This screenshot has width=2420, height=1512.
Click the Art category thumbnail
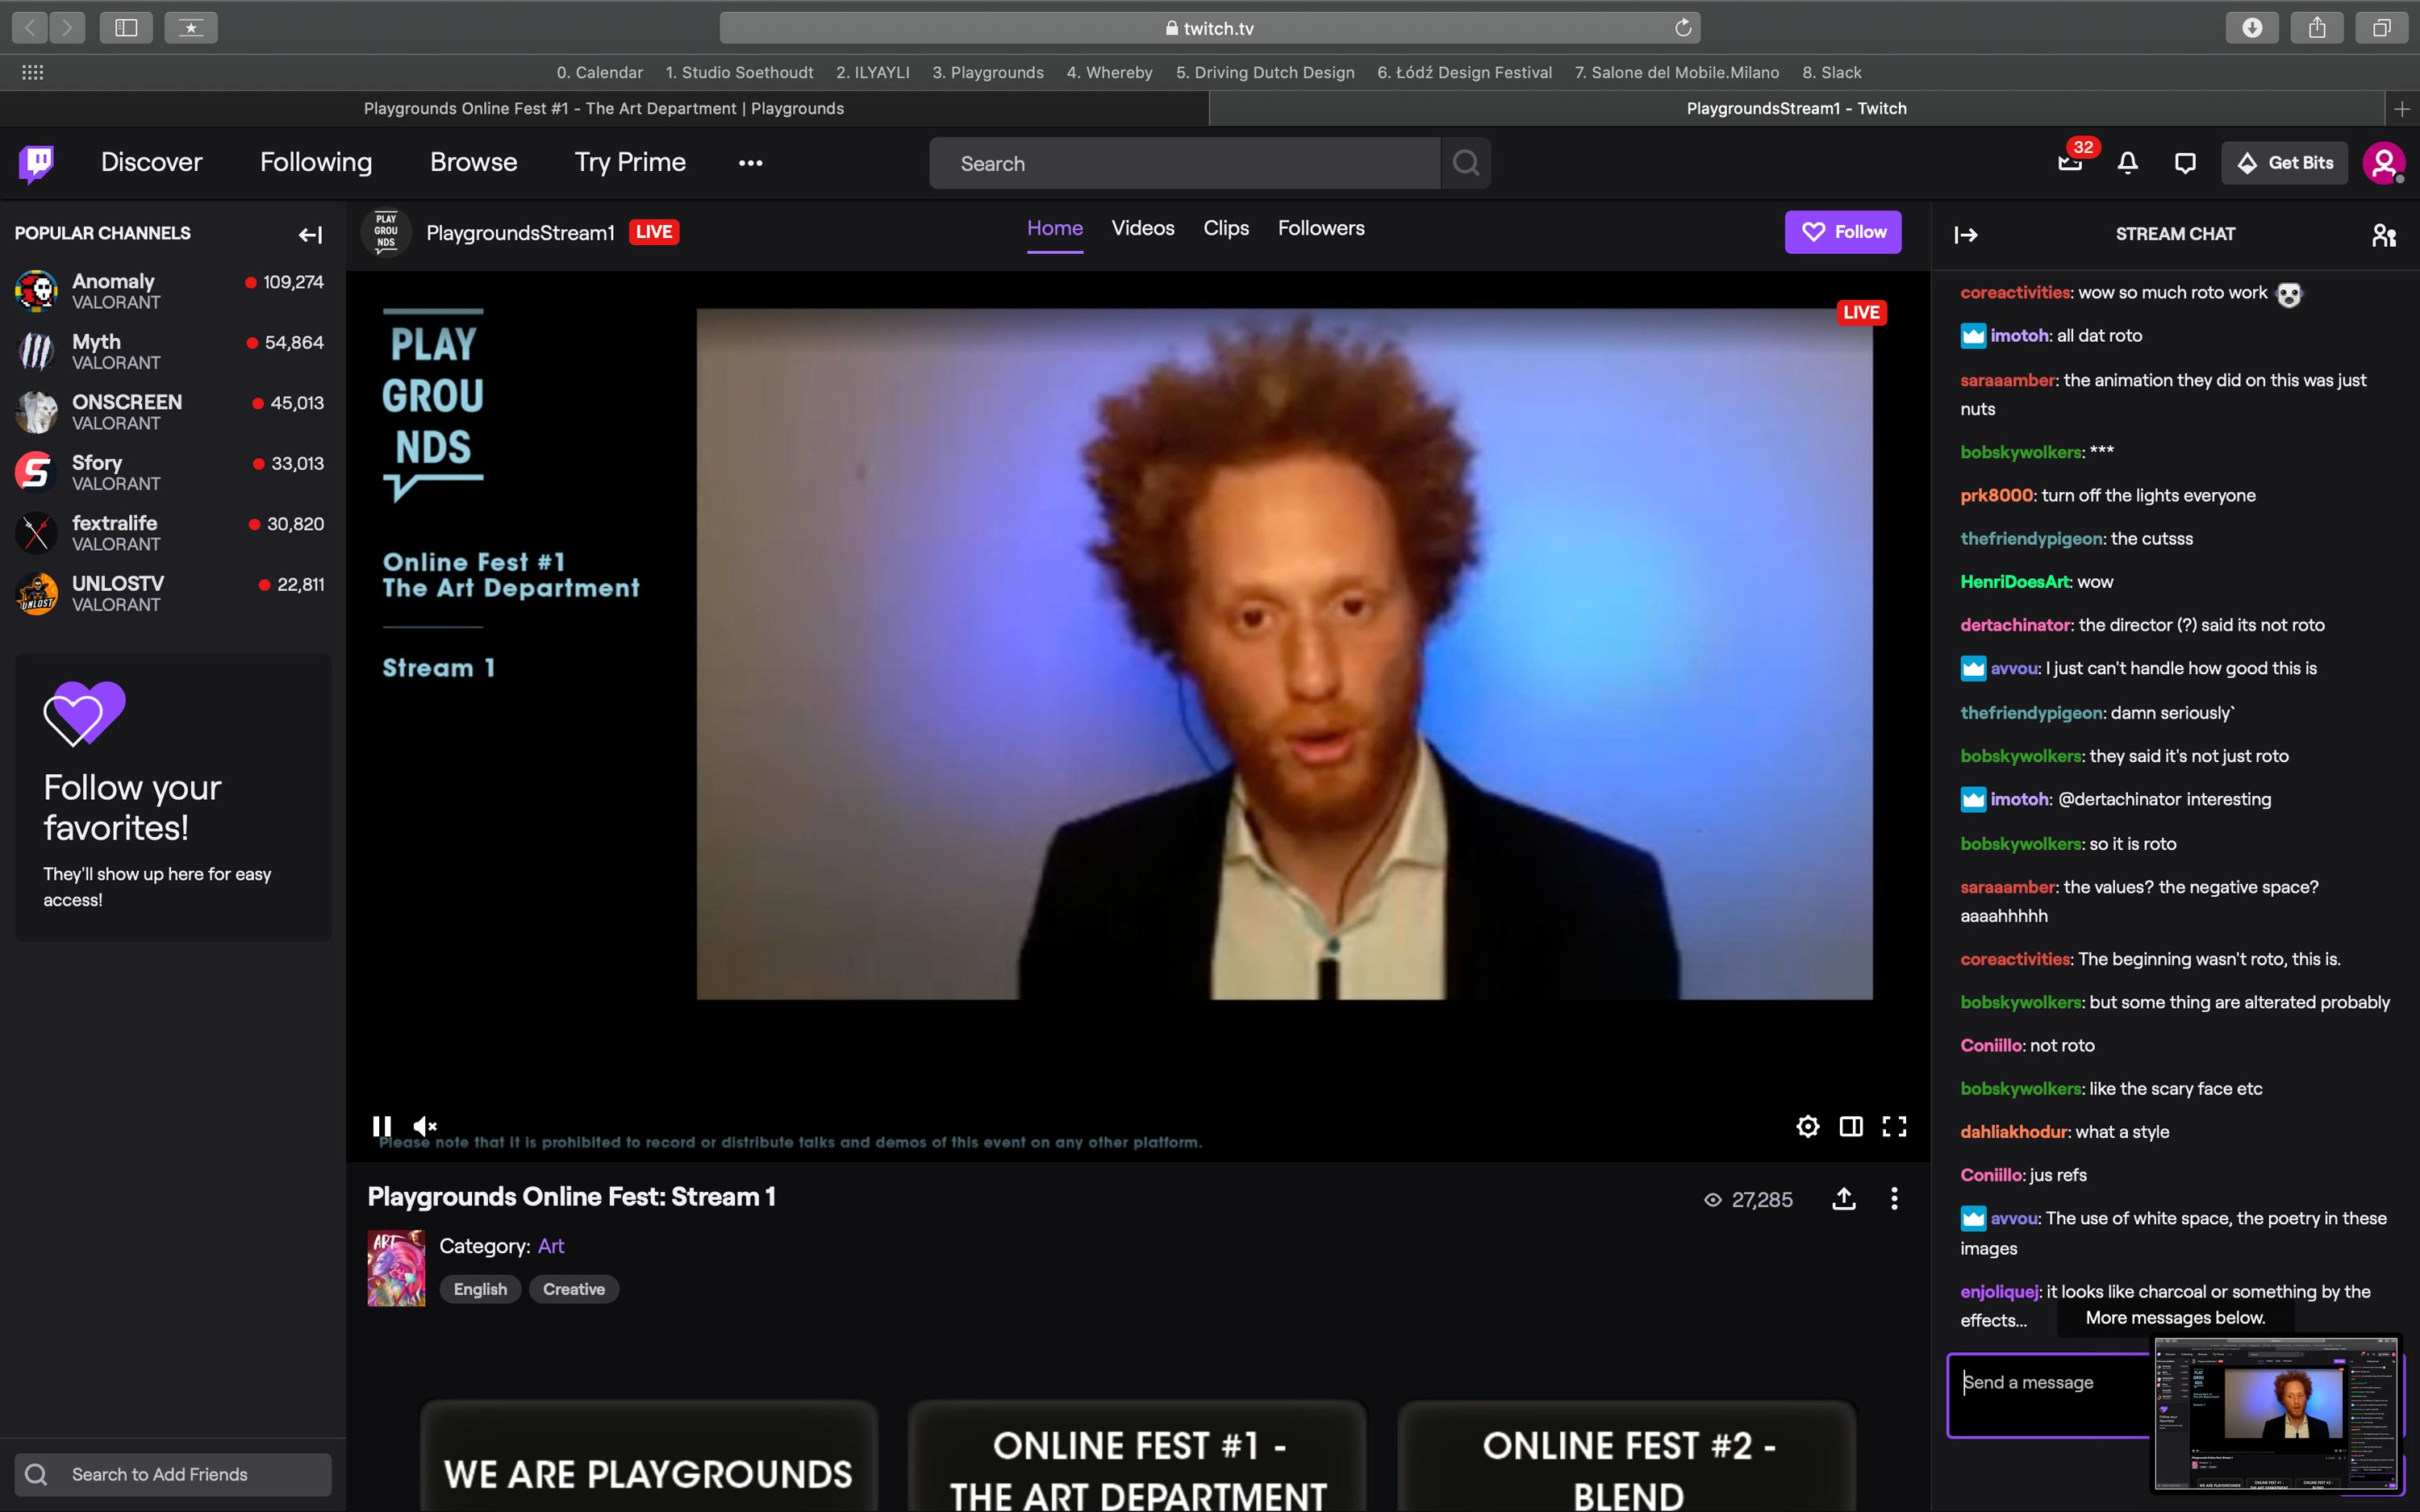396,1267
